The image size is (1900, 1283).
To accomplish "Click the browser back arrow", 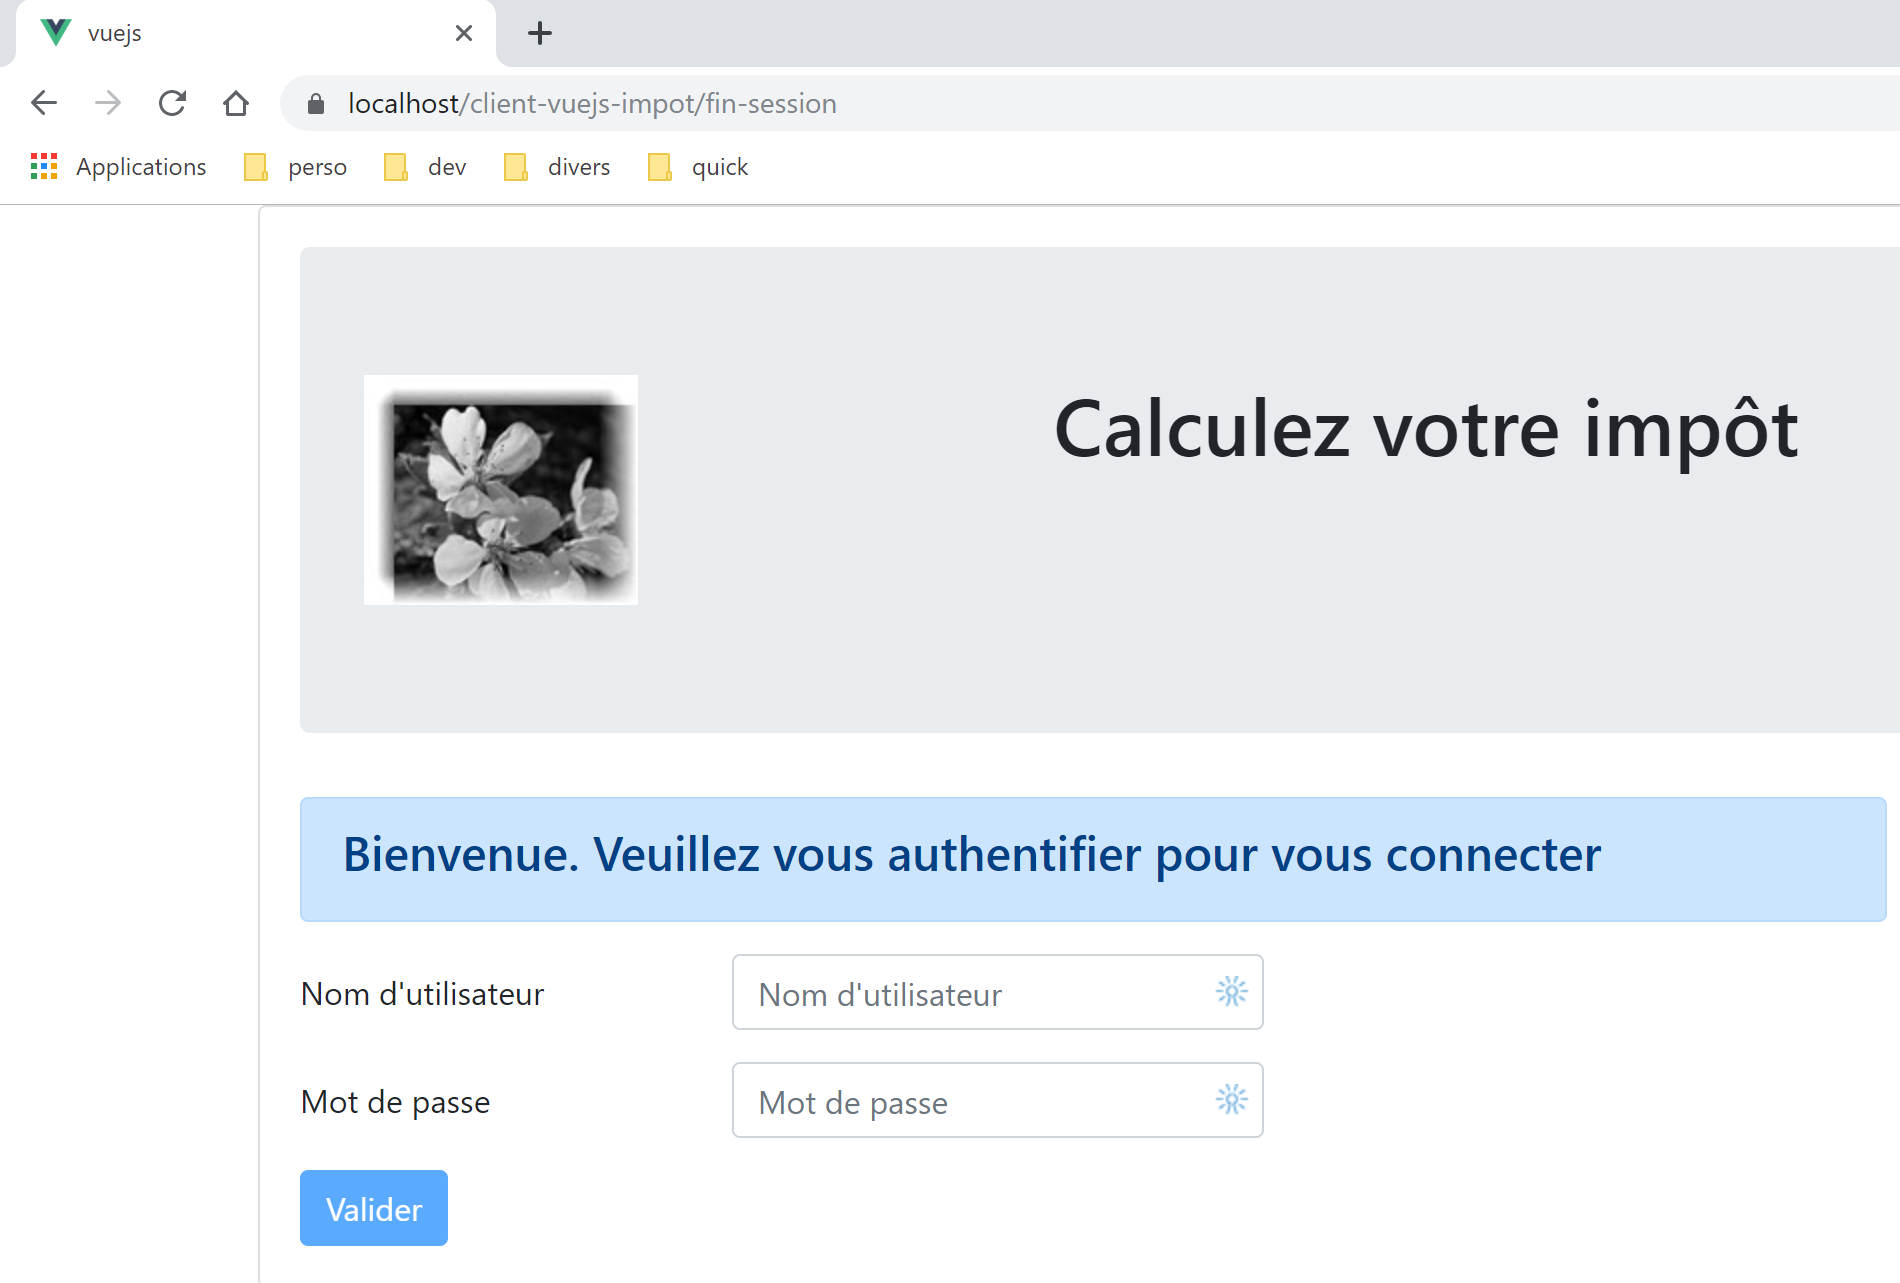I will 44,103.
